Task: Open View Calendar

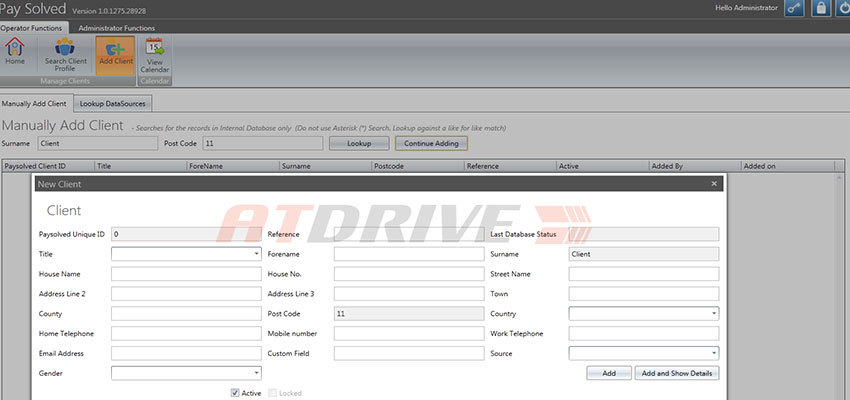Action: point(155,55)
